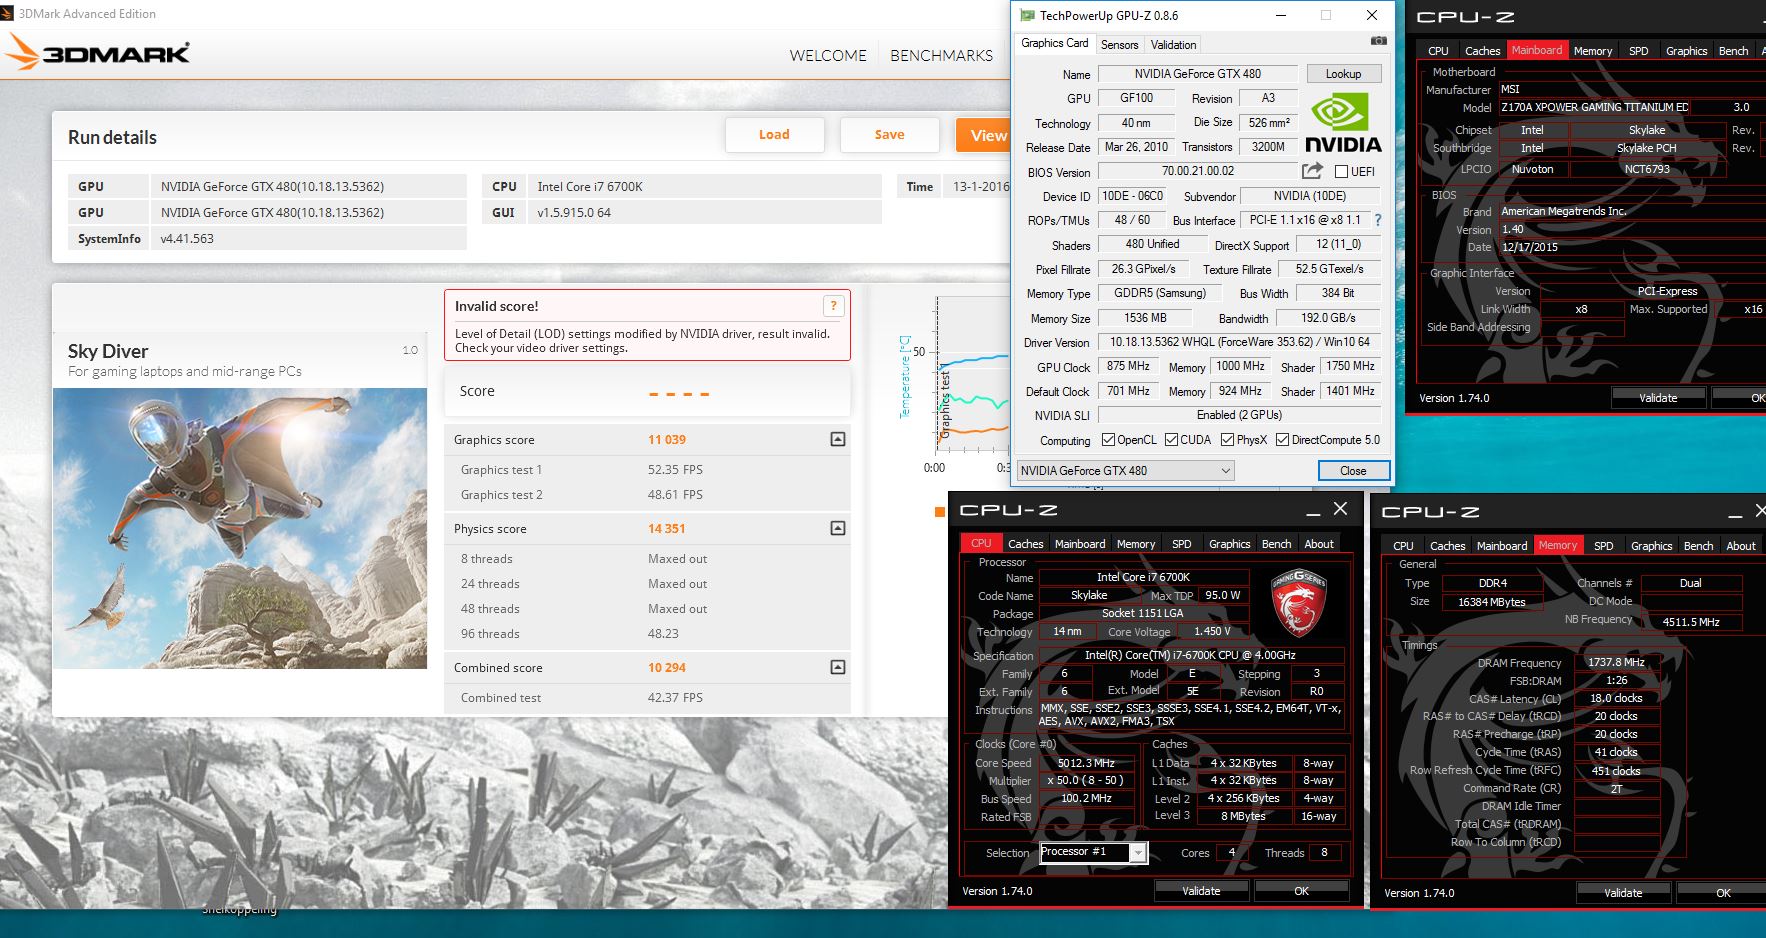This screenshot has height=938, width=1766.
Task: Open Memory tab in CPU-Z Mainboard window
Action: pyautogui.click(x=1592, y=51)
